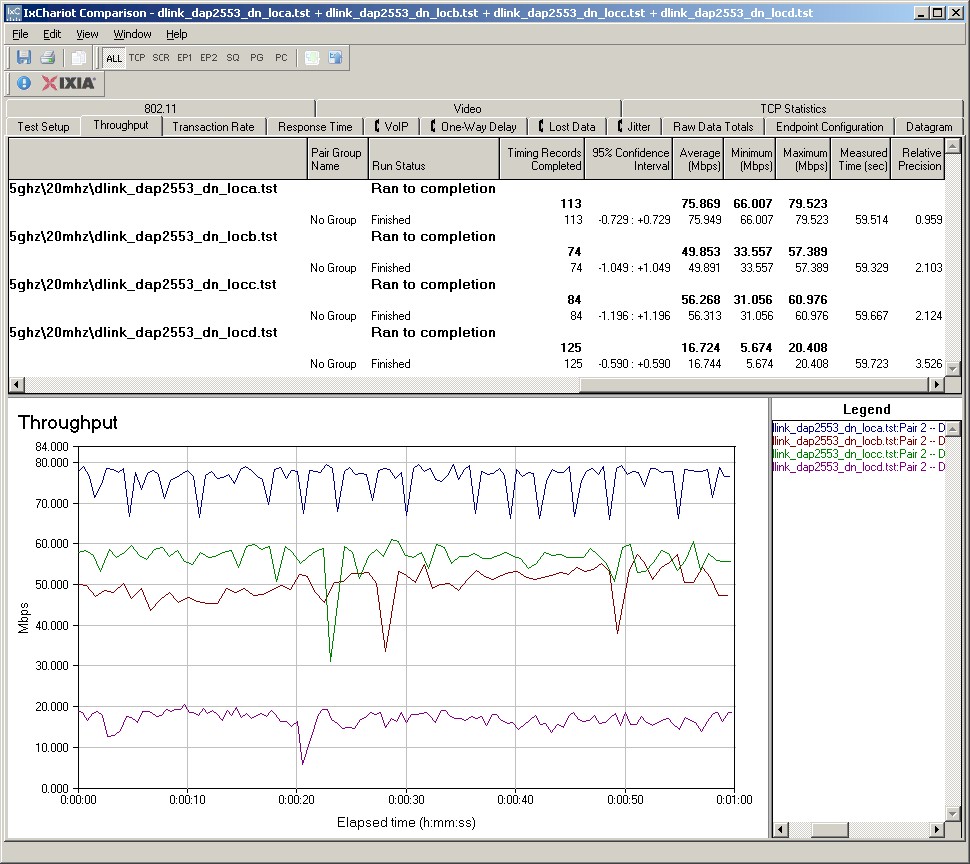Click the 802.11 tab group header
The width and height of the screenshot is (970, 864).
(x=160, y=109)
